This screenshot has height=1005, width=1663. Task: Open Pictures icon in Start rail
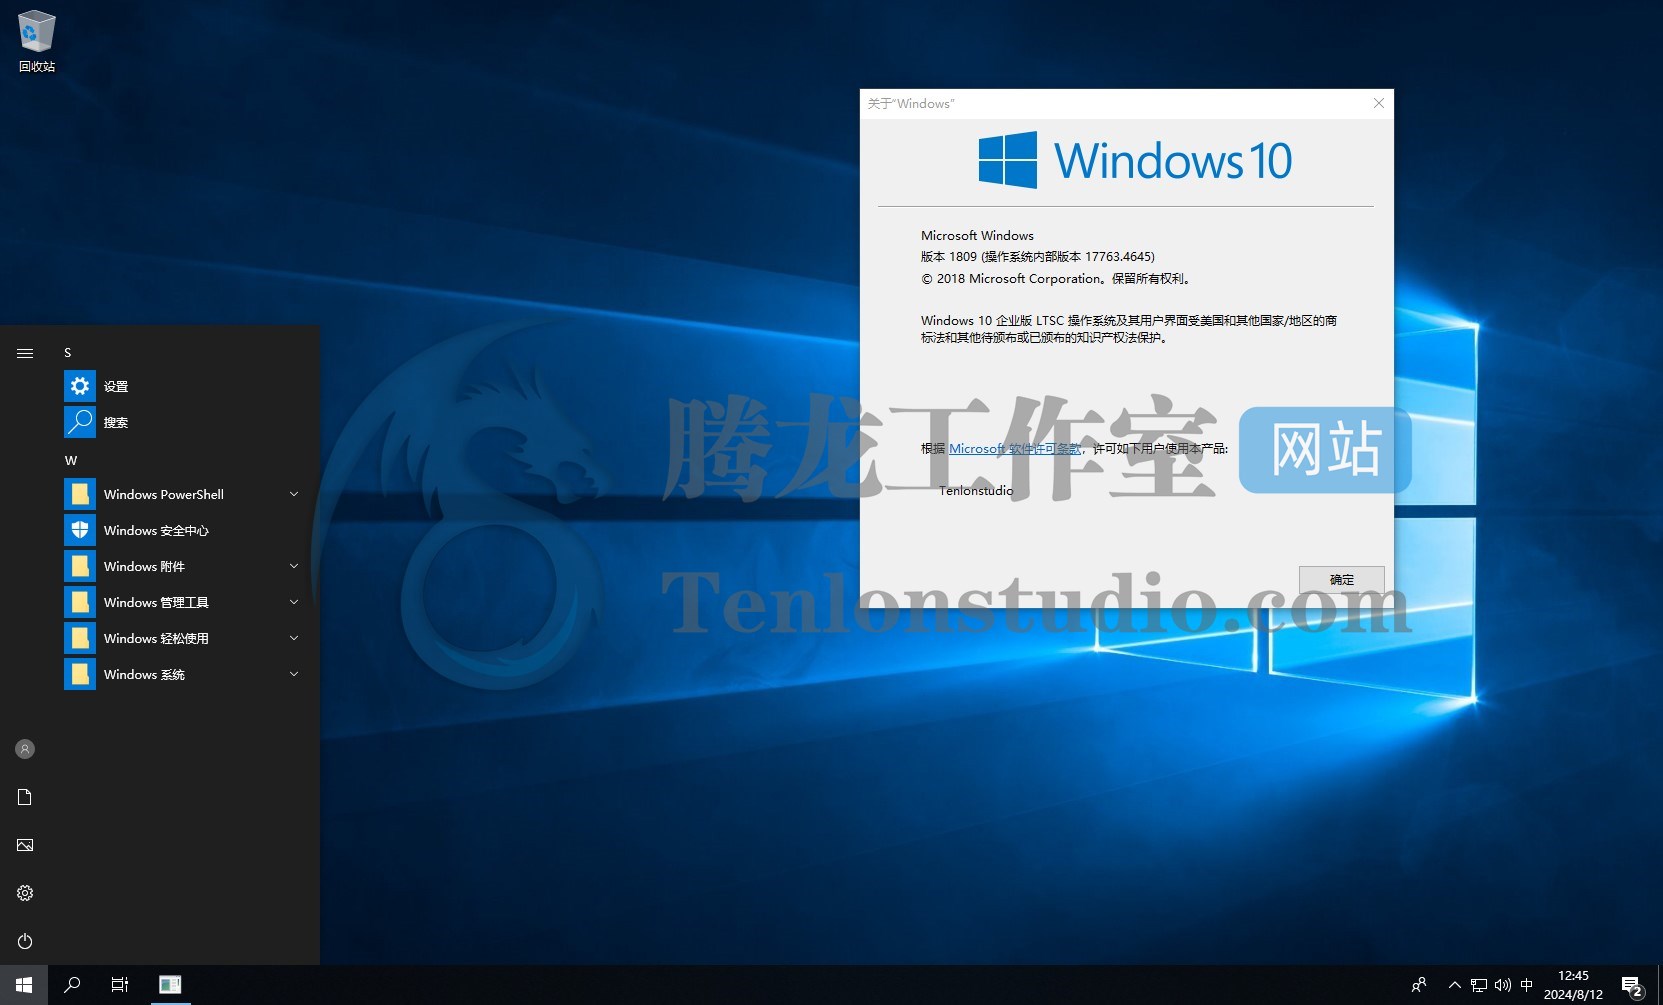[25, 845]
